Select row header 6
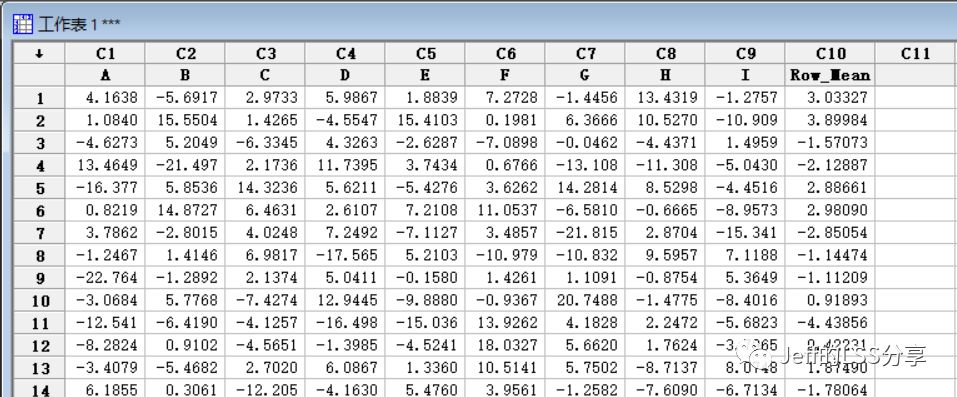This screenshot has height=397, width=957. coord(39,211)
